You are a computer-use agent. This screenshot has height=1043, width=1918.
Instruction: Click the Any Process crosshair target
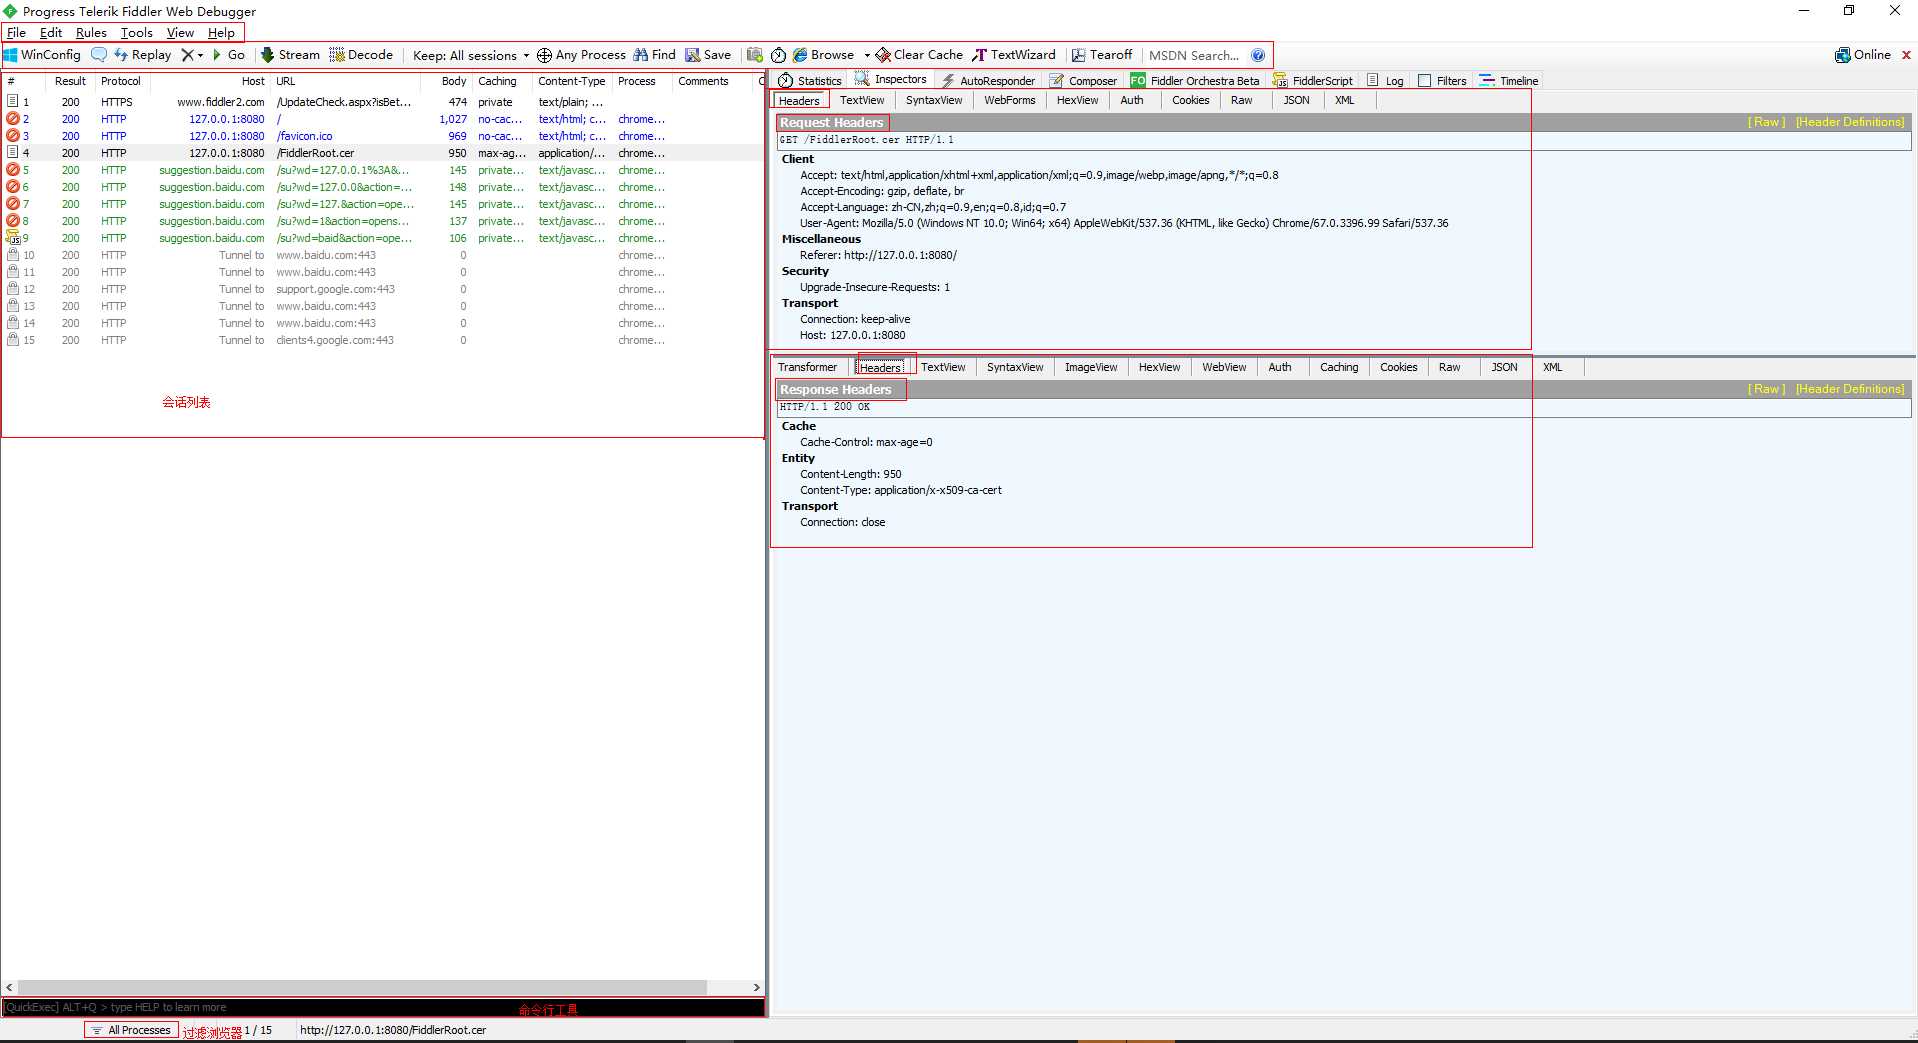[x=544, y=55]
